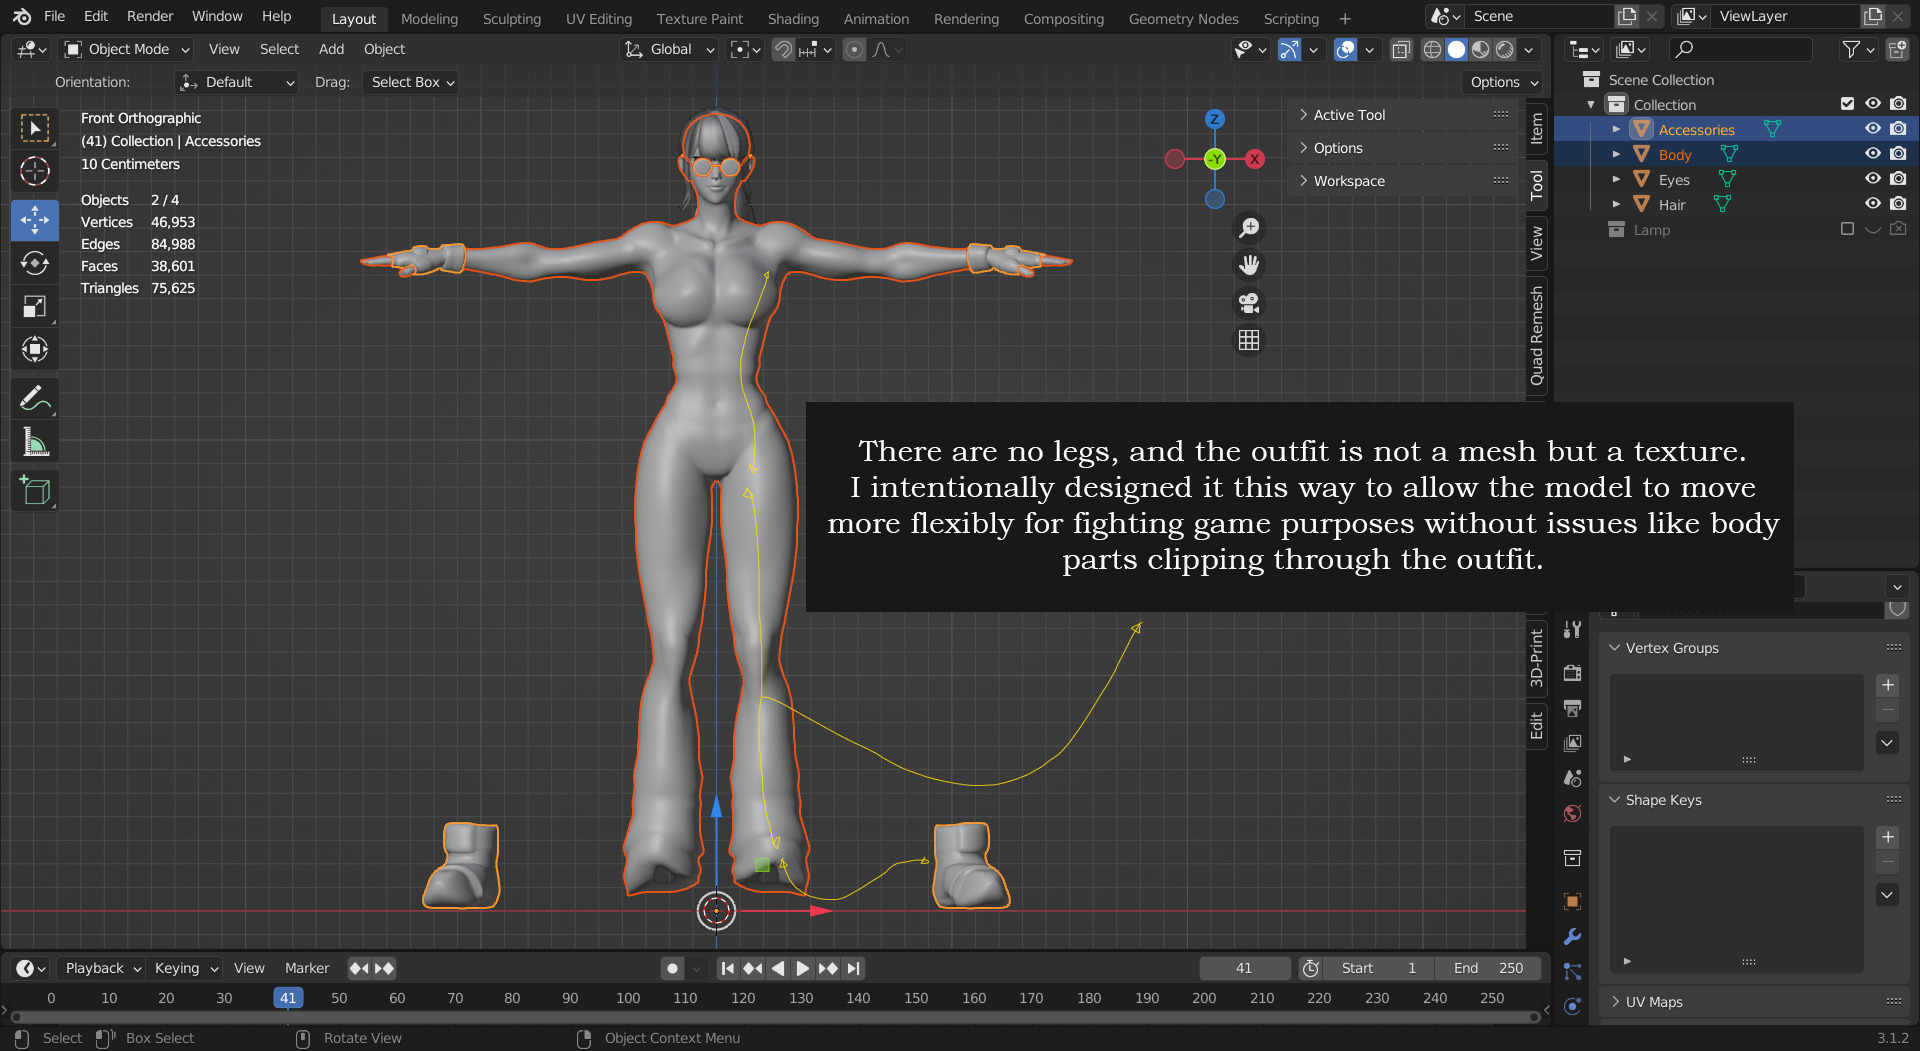The image size is (1920, 1051).
Task: Open the Drag Select Box dropdown
Action: (x=412, y=82)
